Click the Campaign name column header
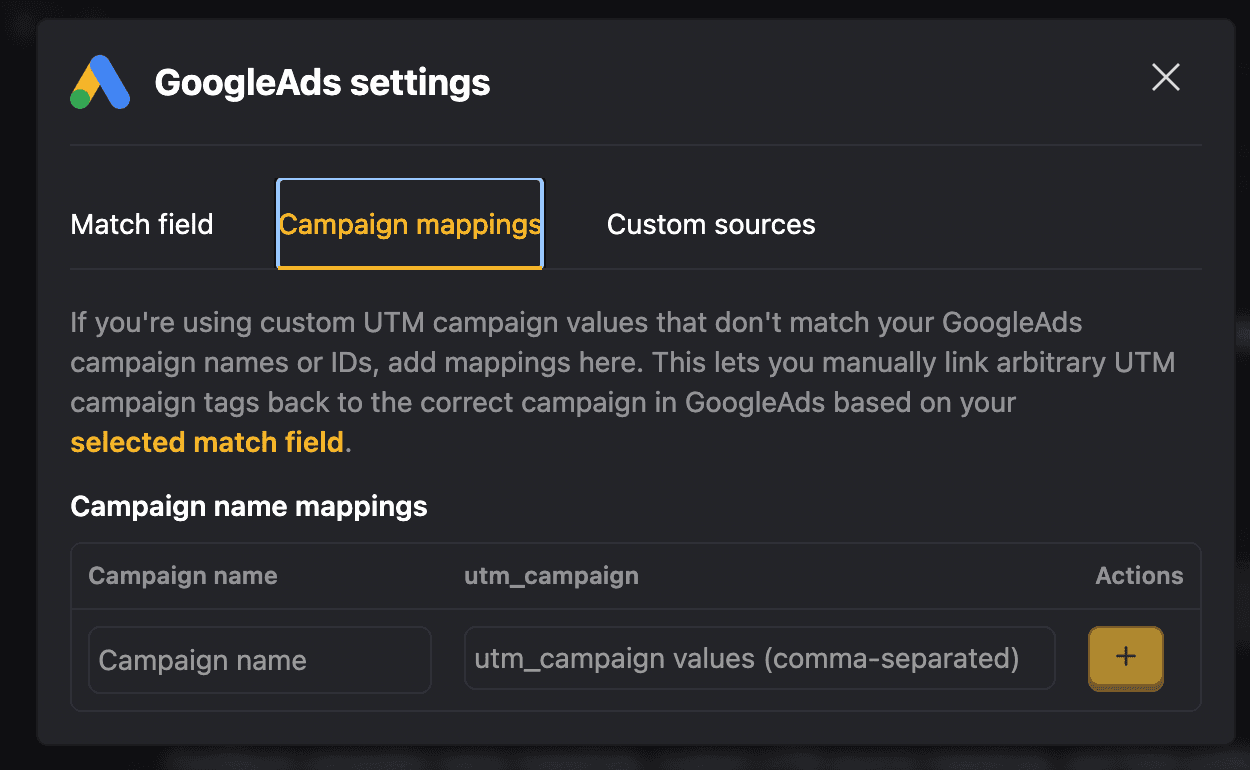 click(182, 576)
